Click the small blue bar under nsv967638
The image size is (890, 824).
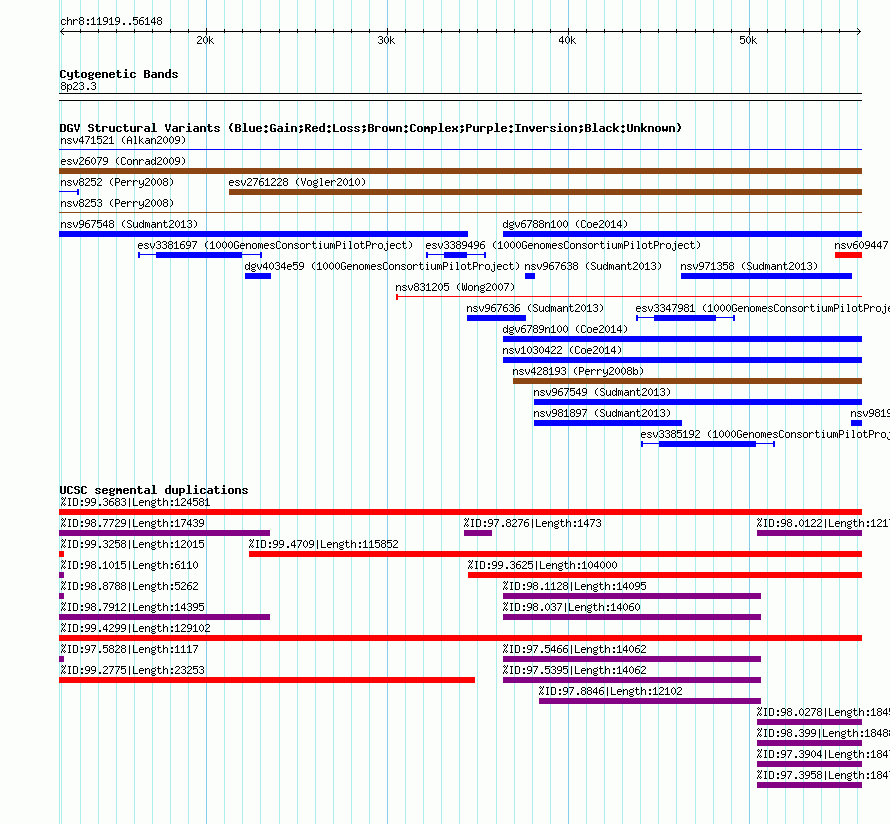[x=530, y=276]
